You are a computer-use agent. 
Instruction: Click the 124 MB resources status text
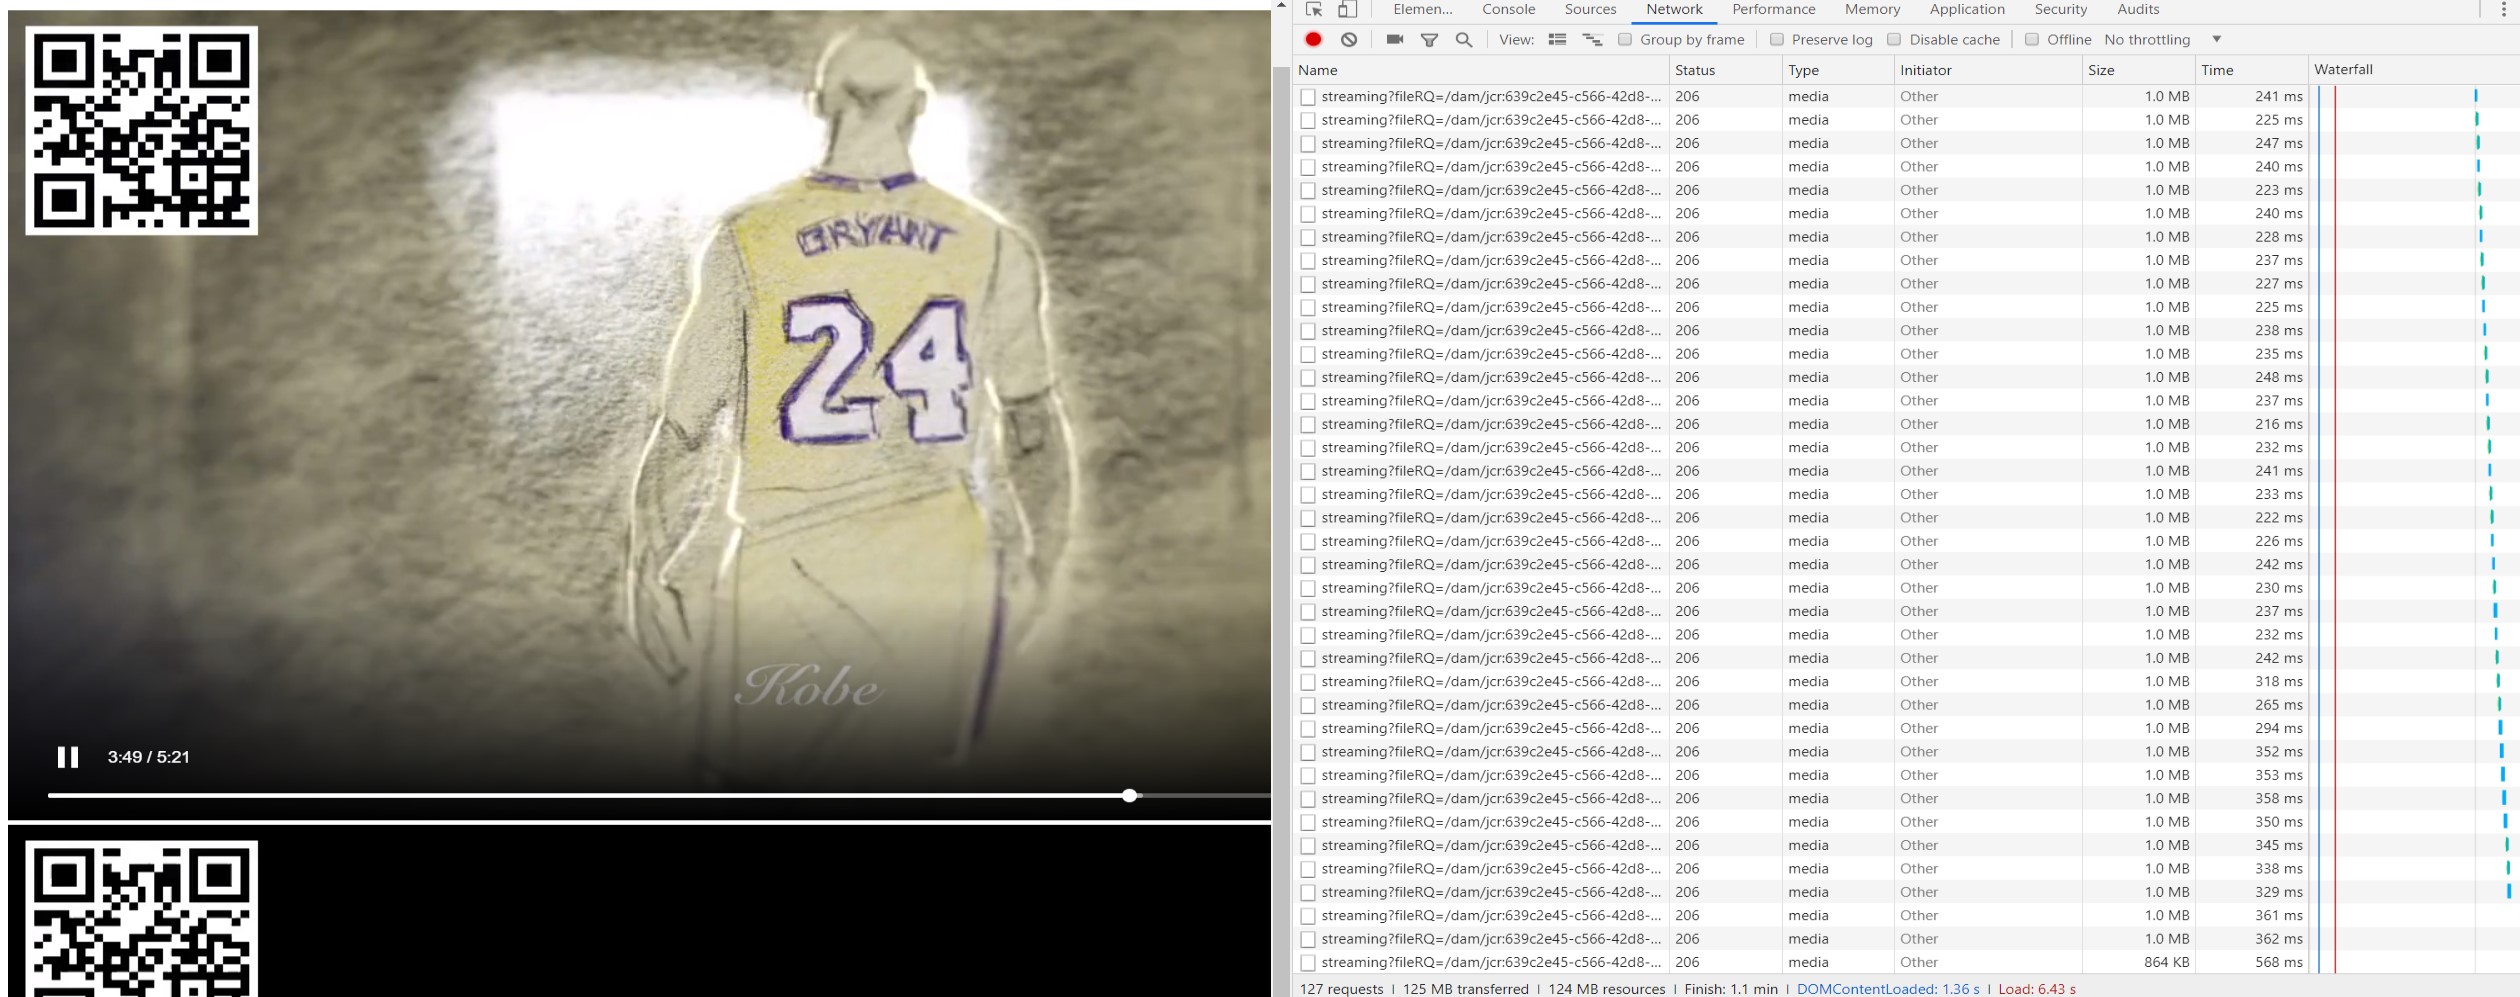[x=1607, y=989]
